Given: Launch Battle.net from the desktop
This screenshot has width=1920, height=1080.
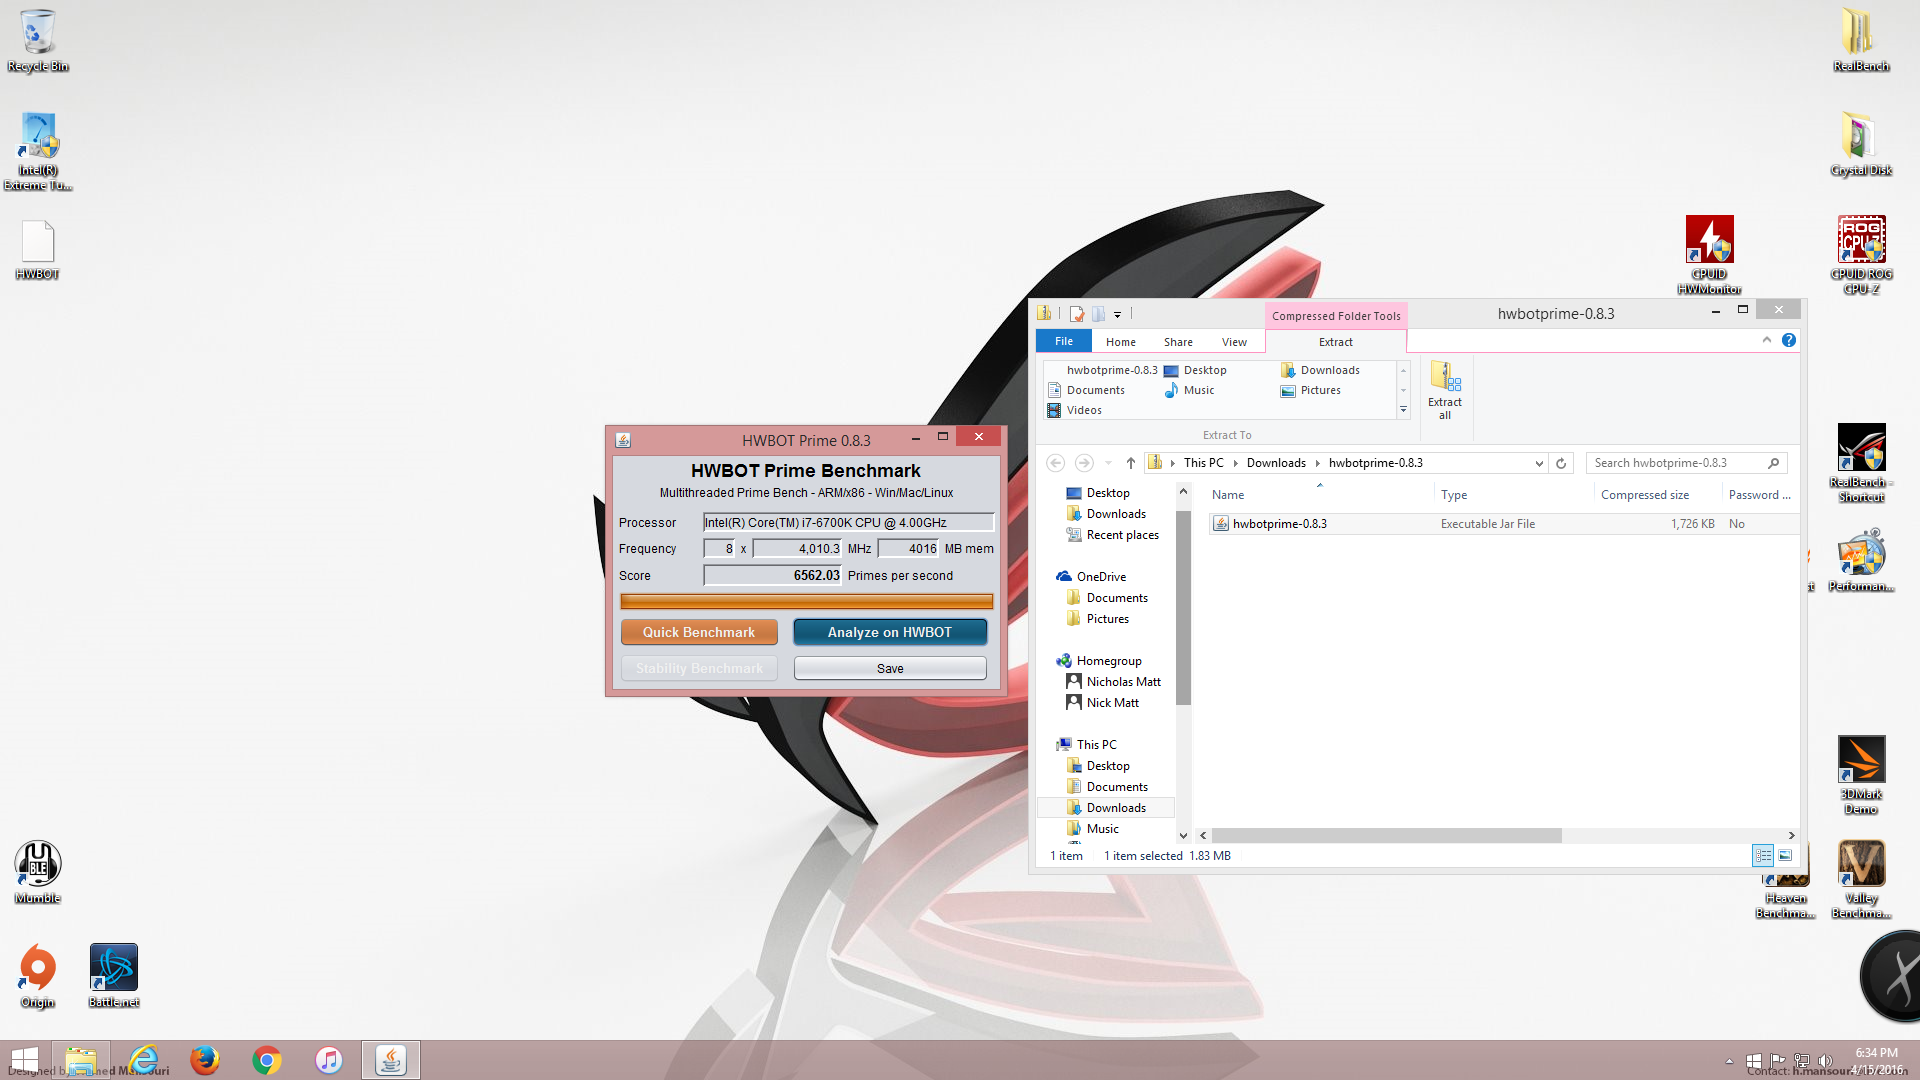Looking at the screenshot, I should tap(114, 976).
